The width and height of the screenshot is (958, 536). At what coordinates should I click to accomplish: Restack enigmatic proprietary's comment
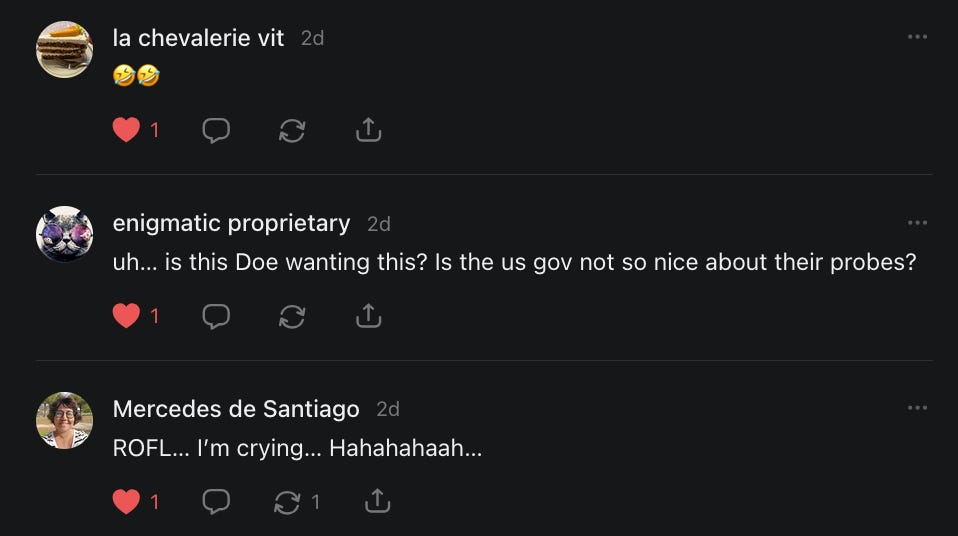click(x=292, y=316)
